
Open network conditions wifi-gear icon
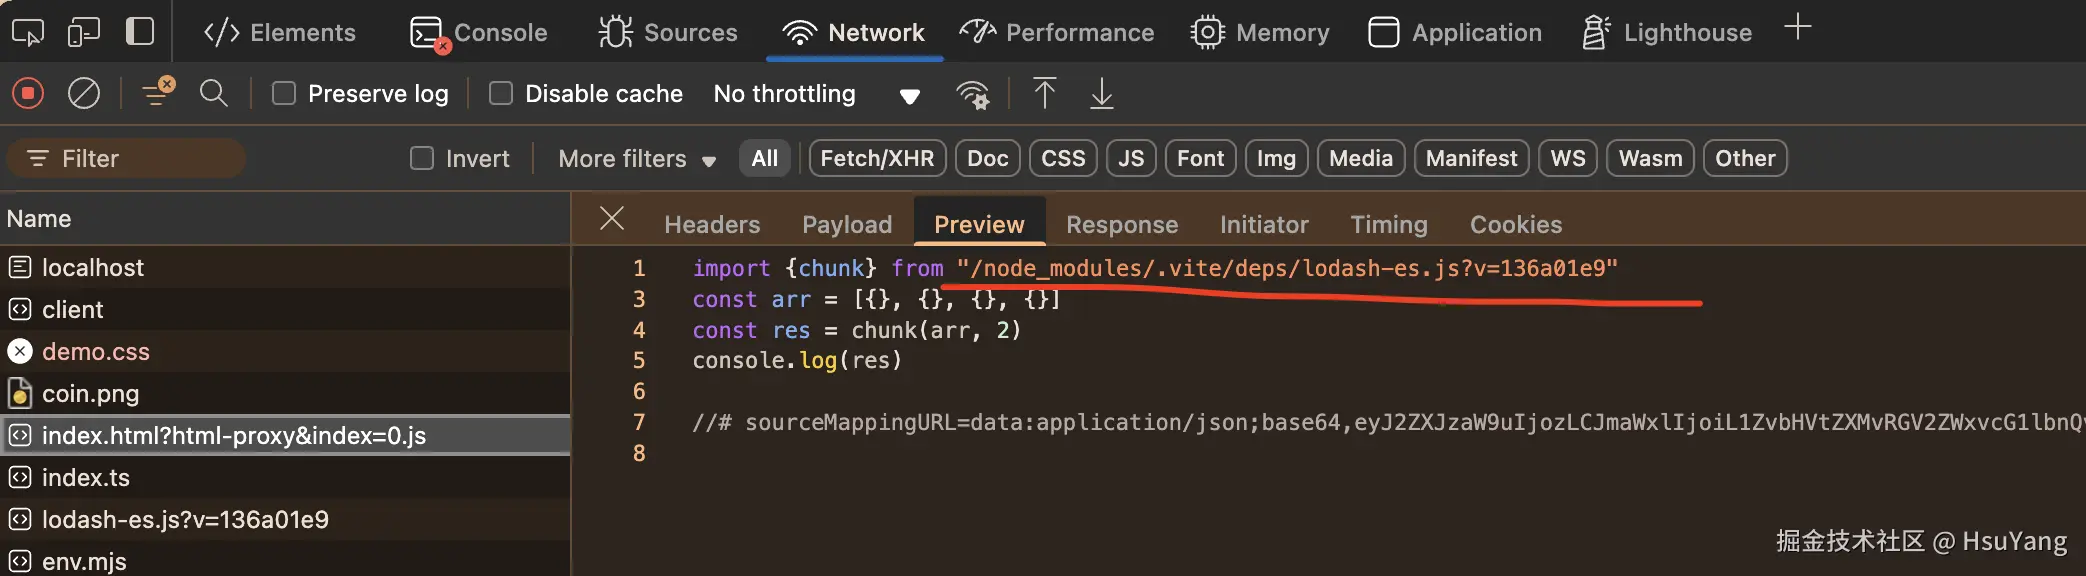[972, 94]
